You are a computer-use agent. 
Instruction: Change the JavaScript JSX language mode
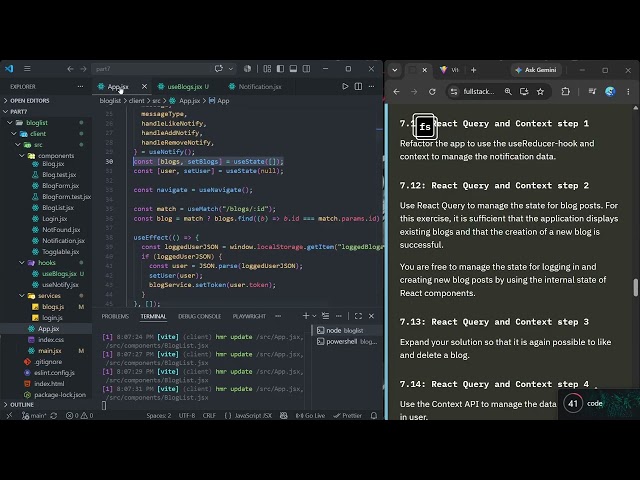click(253, 416)
